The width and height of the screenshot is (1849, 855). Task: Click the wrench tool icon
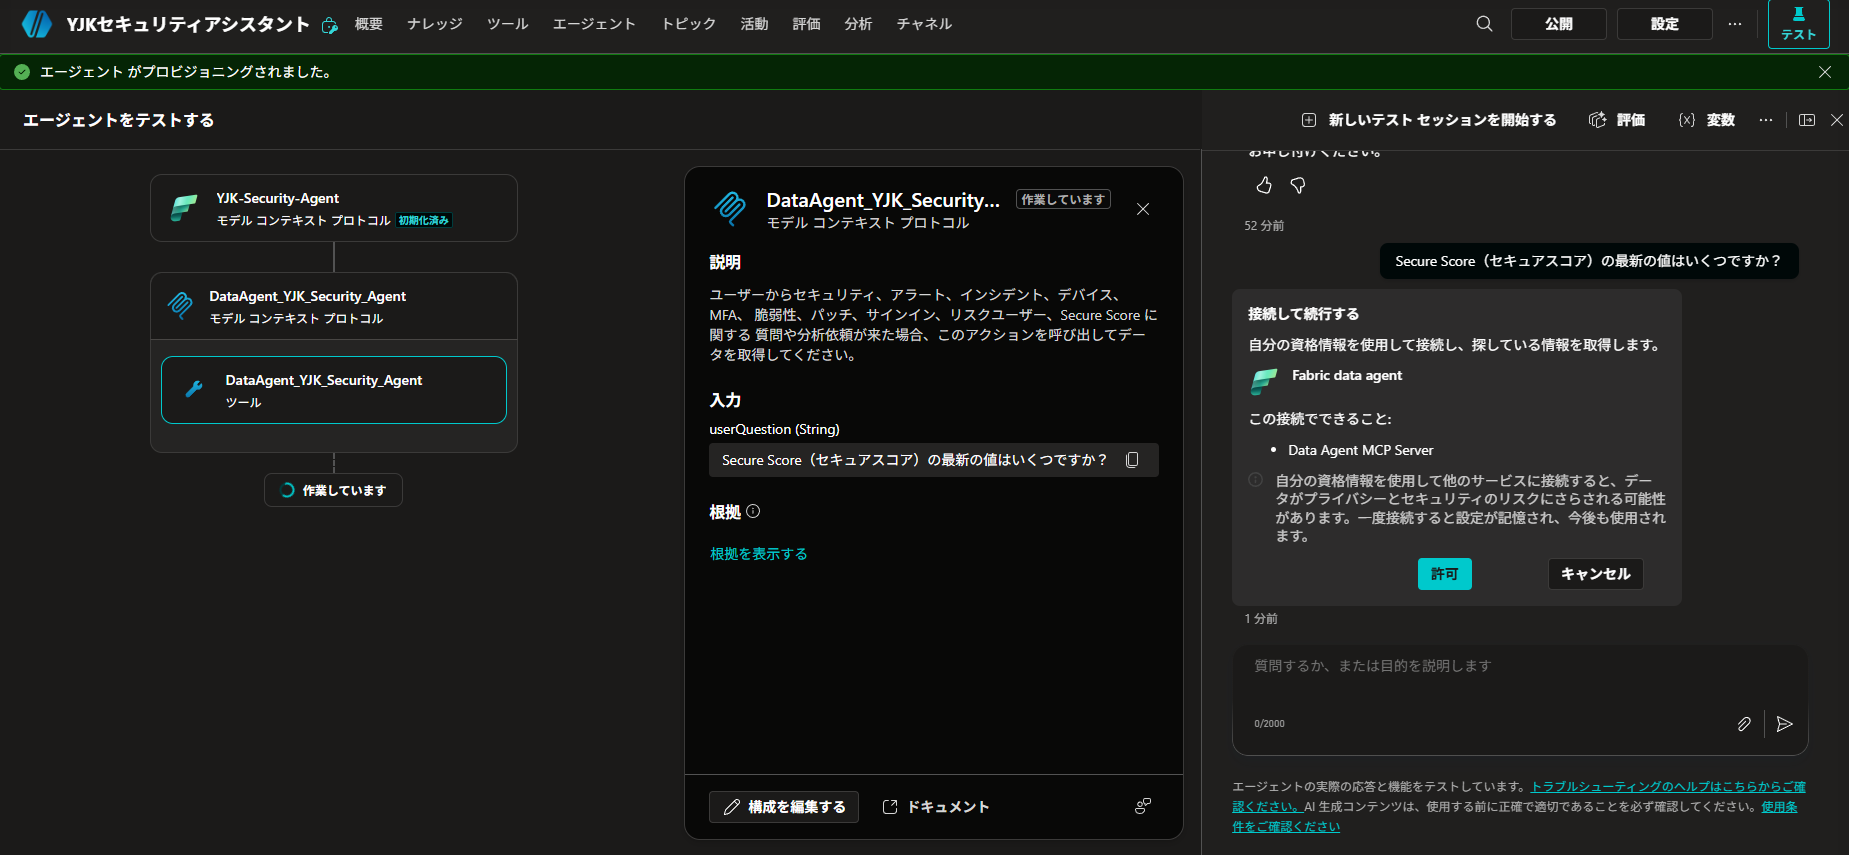pos(194,389)
